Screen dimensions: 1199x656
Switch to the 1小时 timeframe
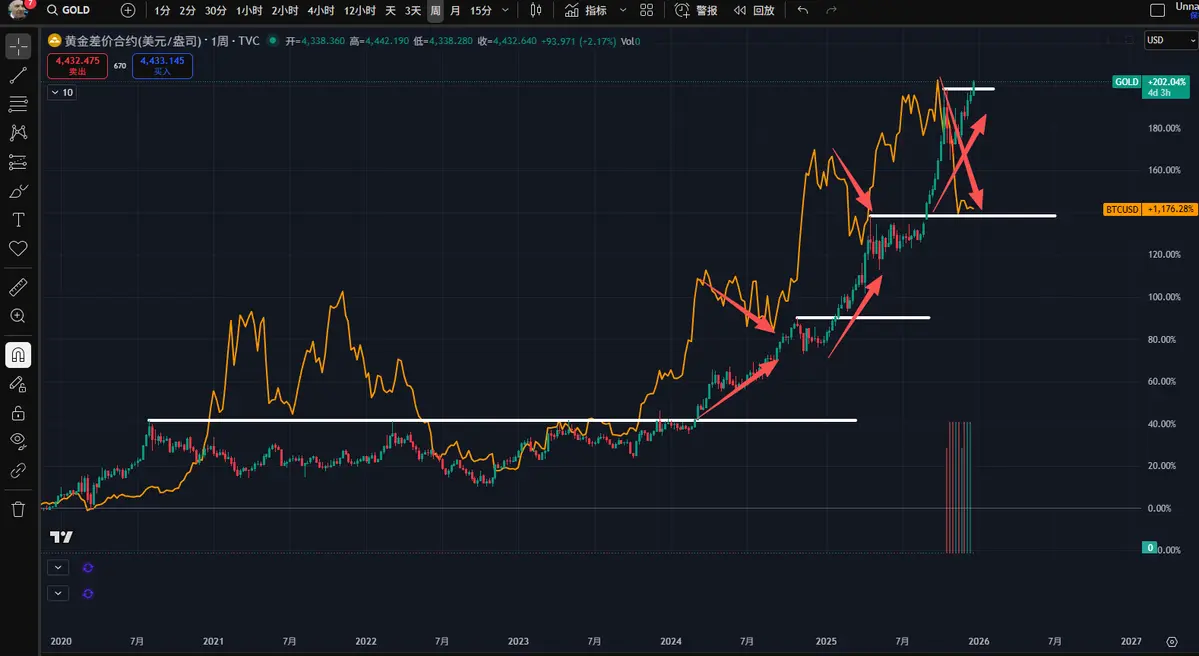tap(249, 10)
